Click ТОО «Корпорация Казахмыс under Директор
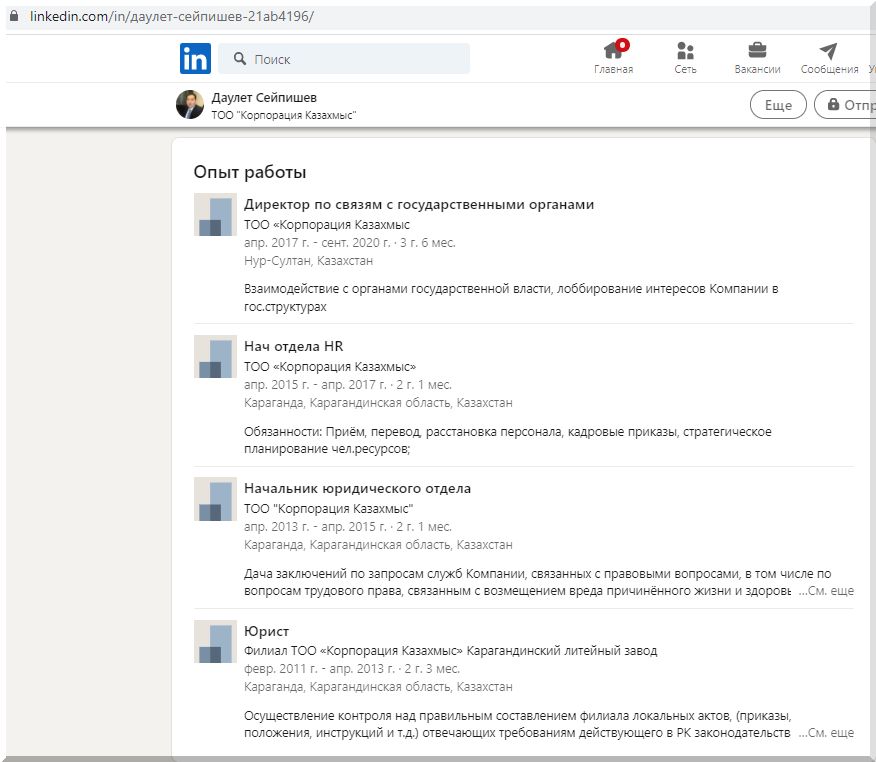 (x=327, y=225)
